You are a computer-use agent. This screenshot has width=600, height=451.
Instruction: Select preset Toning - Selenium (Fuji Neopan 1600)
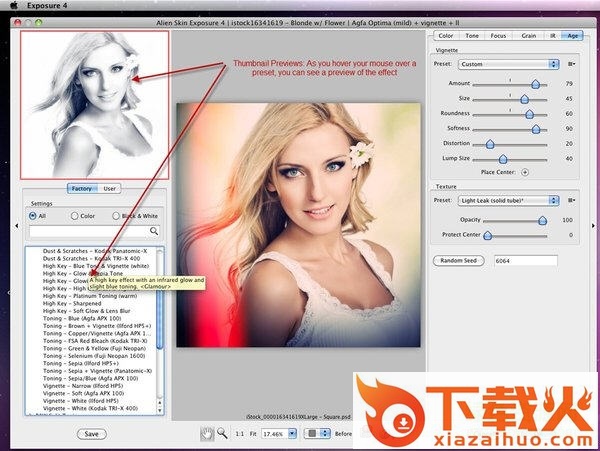coord(94,356)
